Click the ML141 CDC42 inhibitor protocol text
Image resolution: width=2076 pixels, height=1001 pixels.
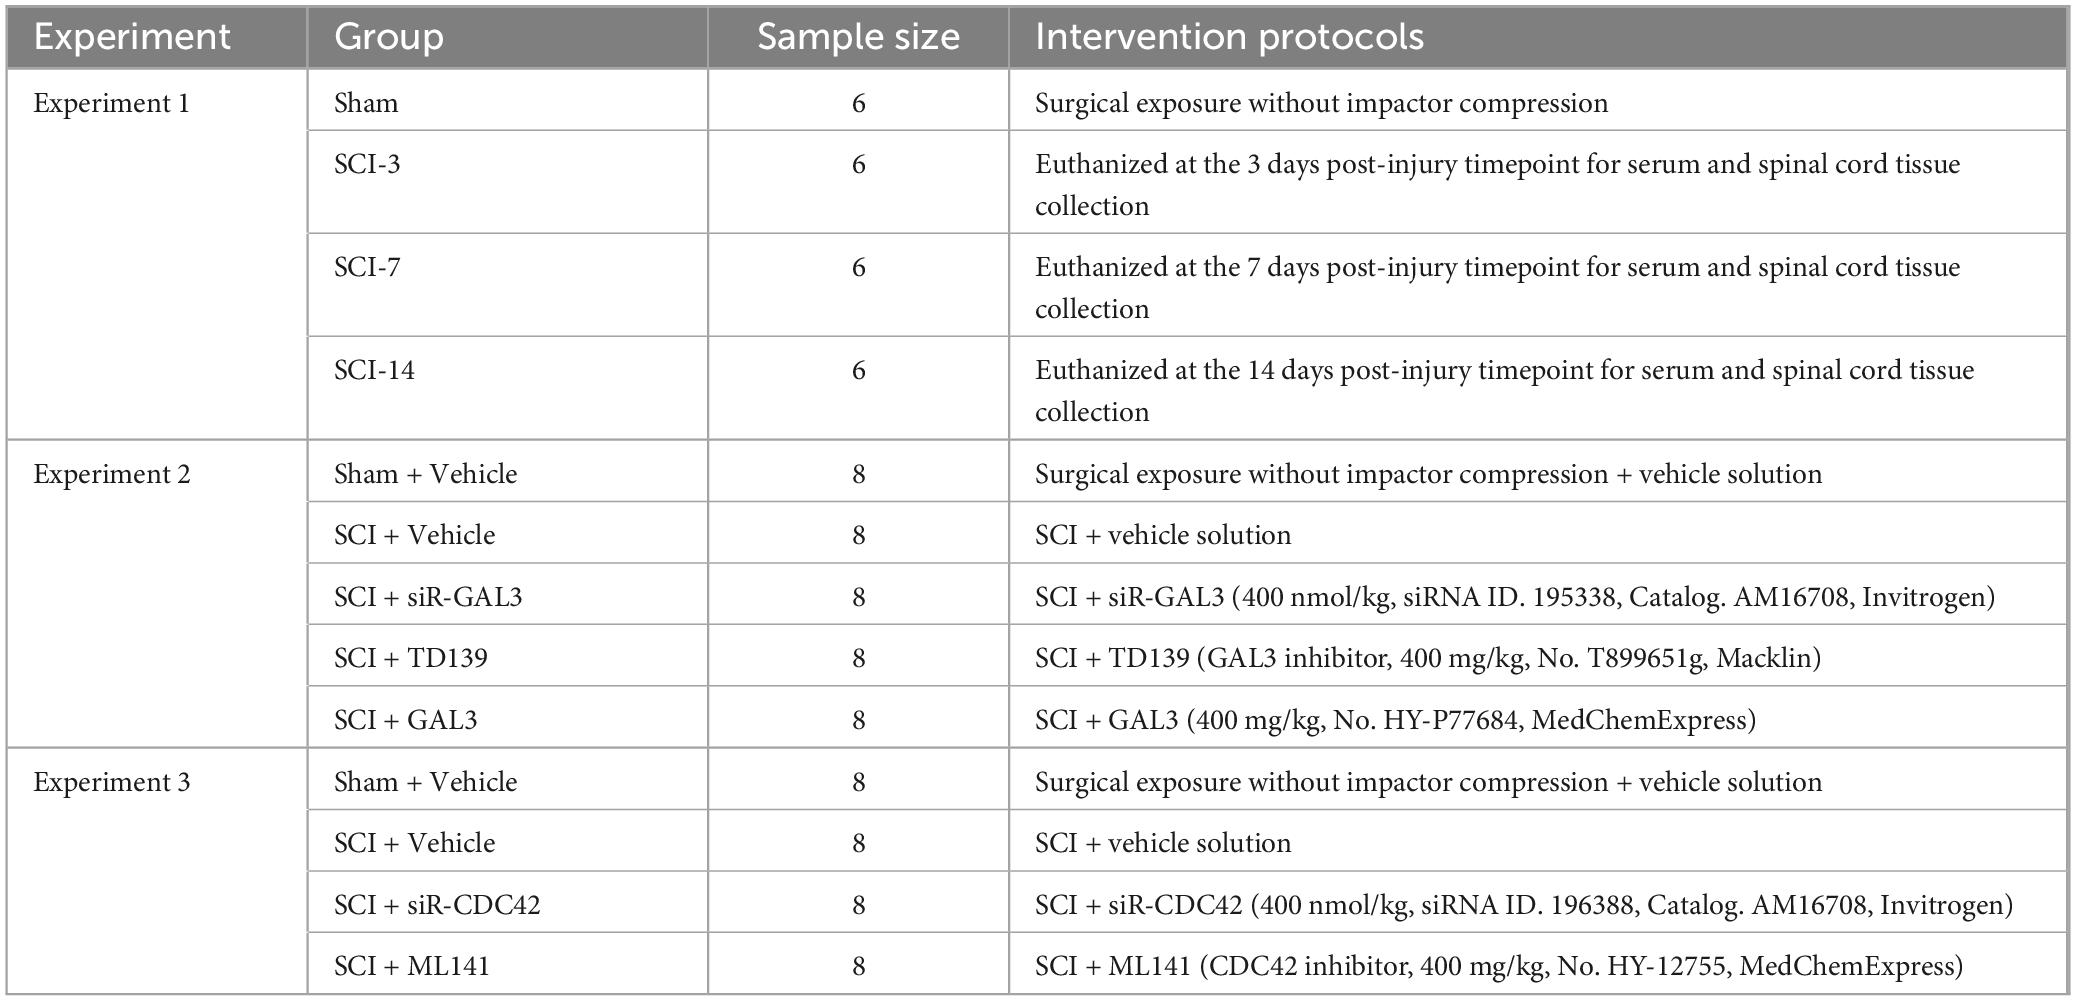[x=1498, y=966]
